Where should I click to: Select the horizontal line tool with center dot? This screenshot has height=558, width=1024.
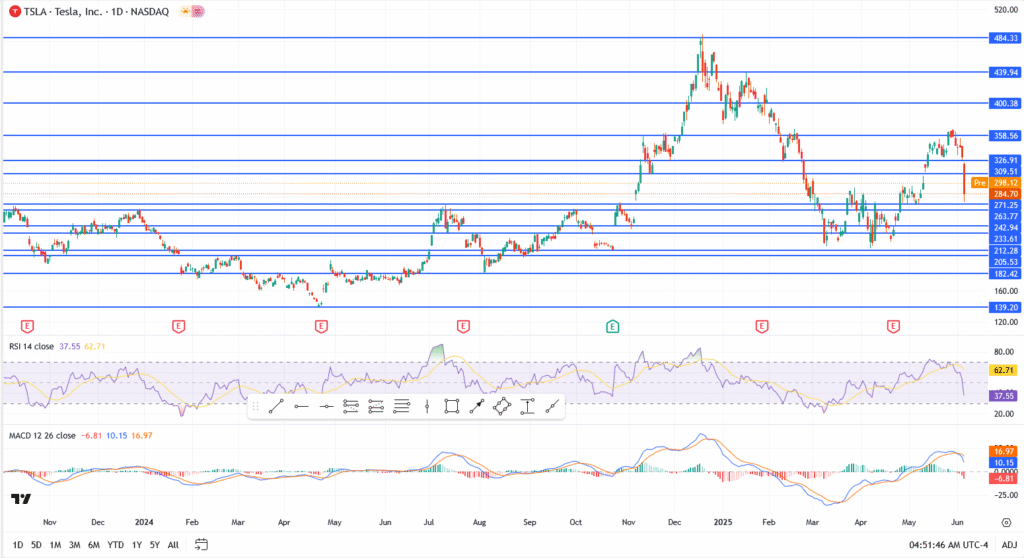pyautogui.click(x=326, y=406)
